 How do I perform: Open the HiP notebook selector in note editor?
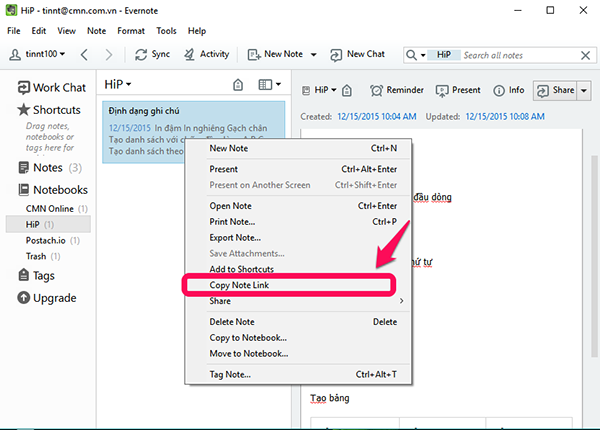pyautogui.click(x=319, y=90)
